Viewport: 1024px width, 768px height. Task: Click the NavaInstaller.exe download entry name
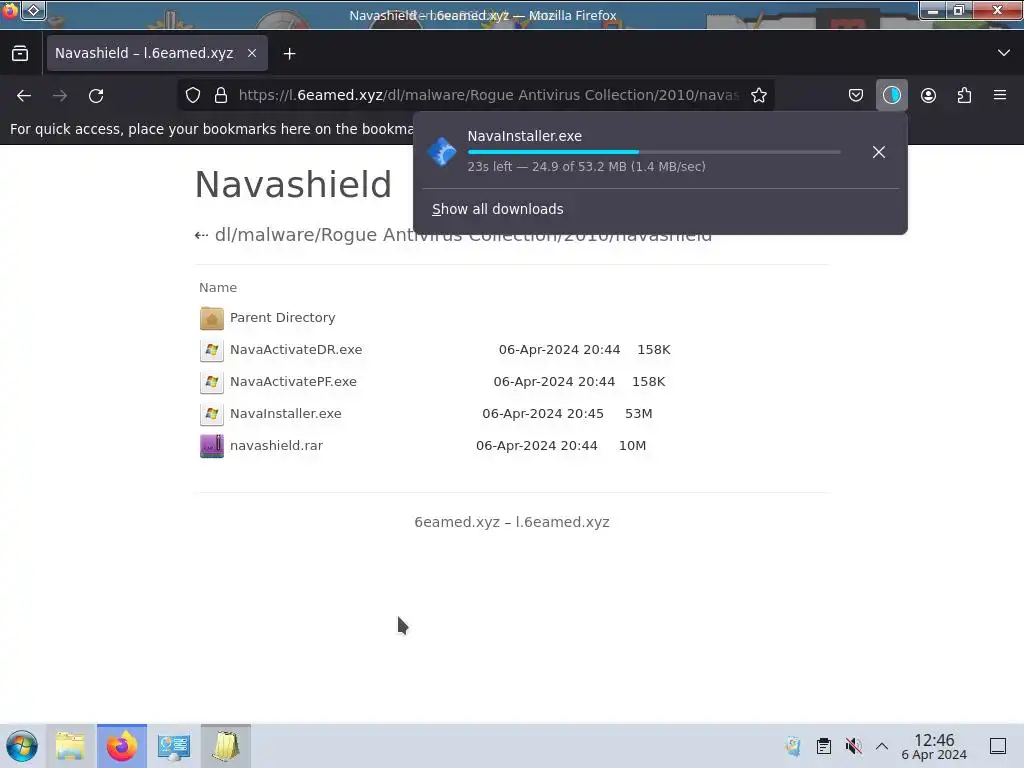(524, 136)
